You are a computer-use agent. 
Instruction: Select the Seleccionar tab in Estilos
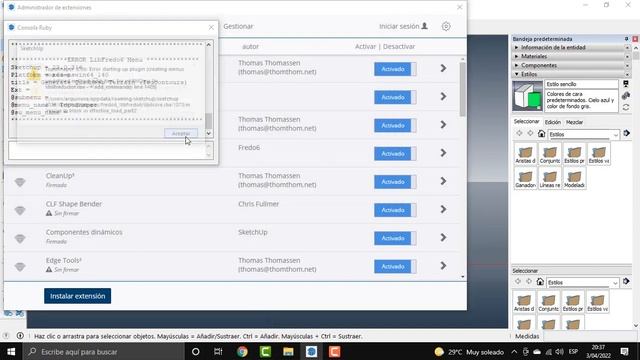(x=526, y=122)
